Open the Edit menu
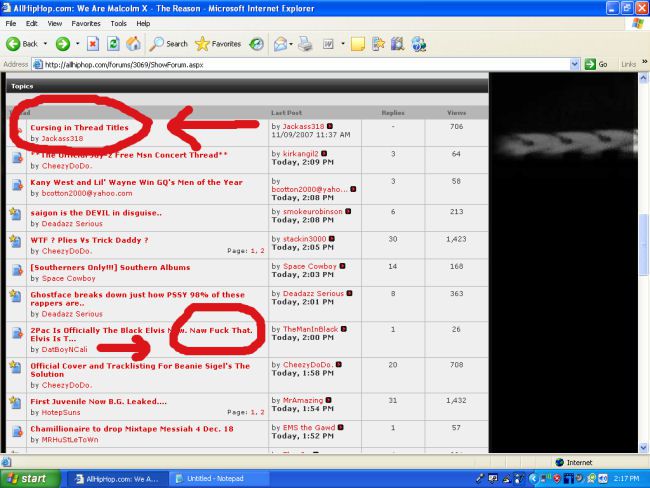 click(x=32, y=24)
